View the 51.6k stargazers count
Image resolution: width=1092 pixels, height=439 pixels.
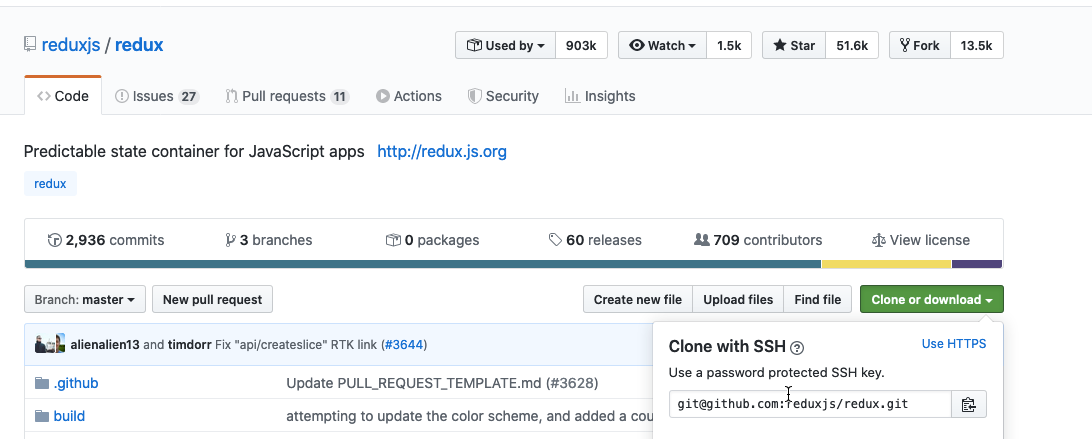[852, 45]
